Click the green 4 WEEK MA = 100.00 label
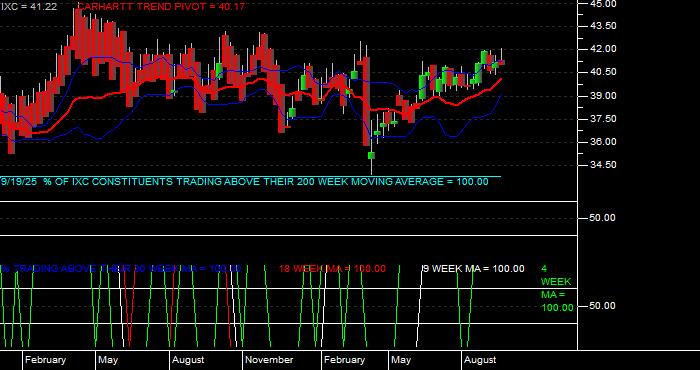This screenshot has height=370, width=700. (x=557, y=288)
